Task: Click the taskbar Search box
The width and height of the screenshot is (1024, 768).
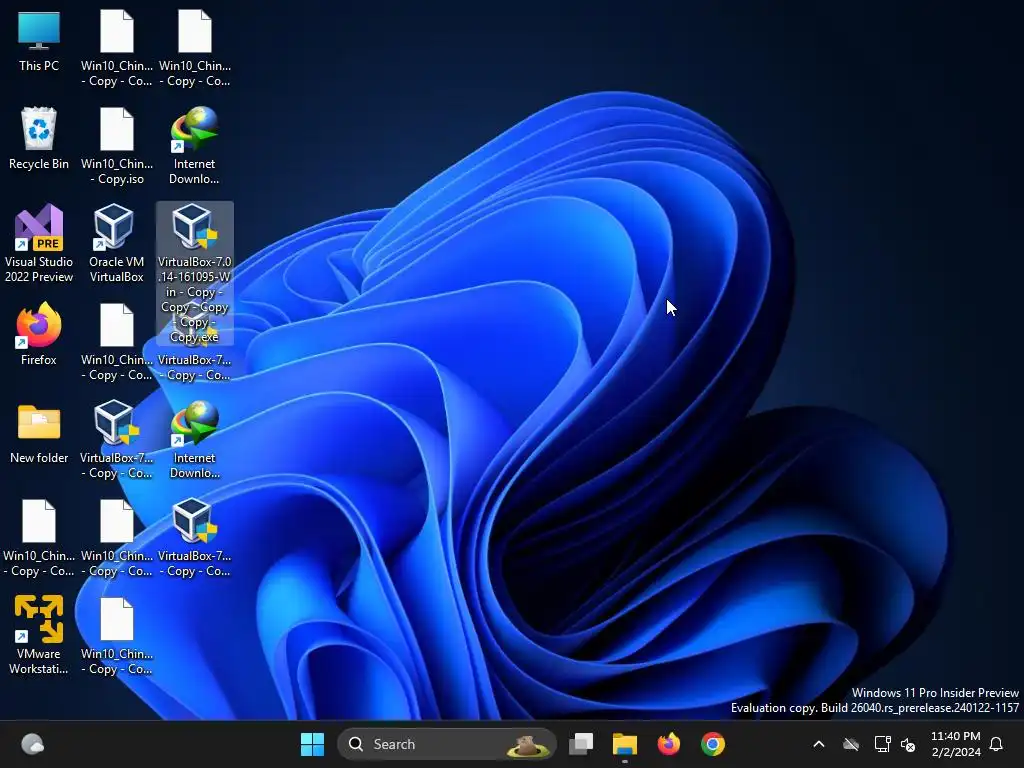Action: (447, 744)
